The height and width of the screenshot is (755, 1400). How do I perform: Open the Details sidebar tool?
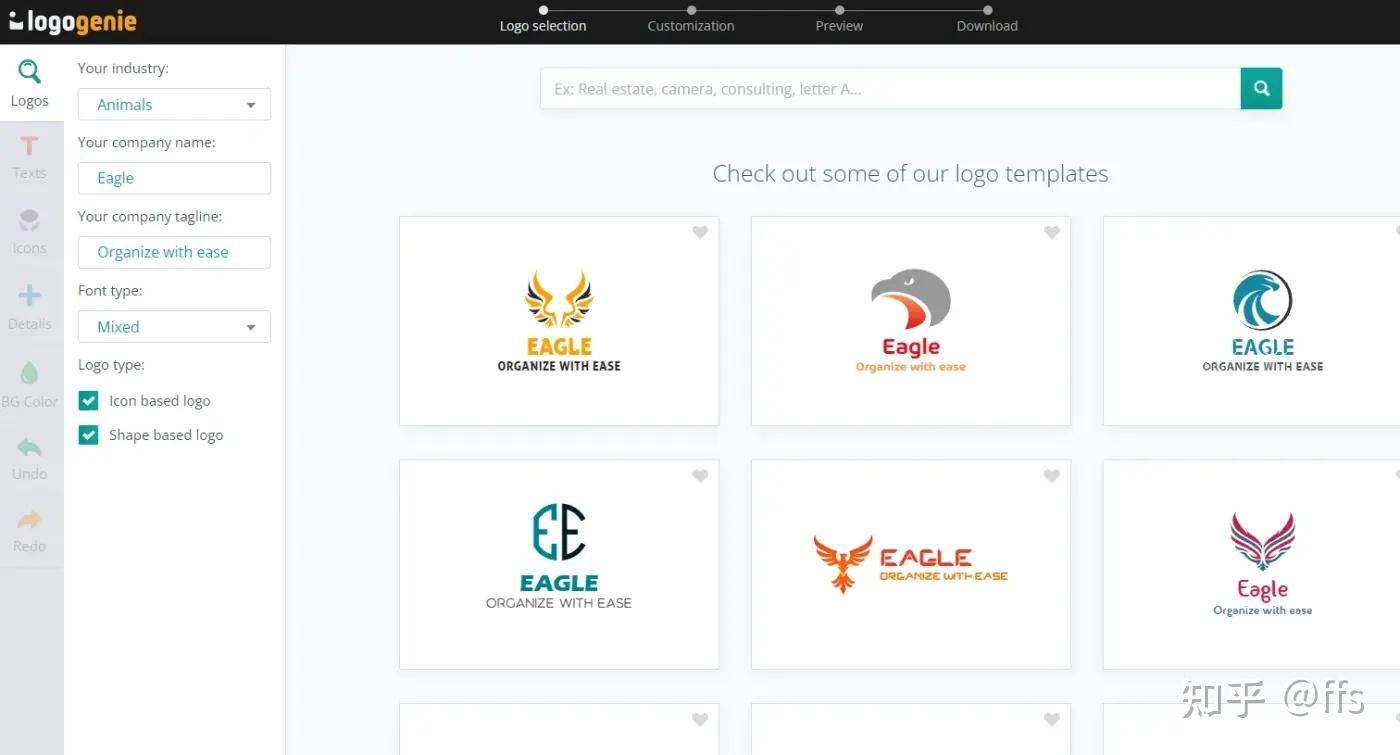tap(30, 307)
